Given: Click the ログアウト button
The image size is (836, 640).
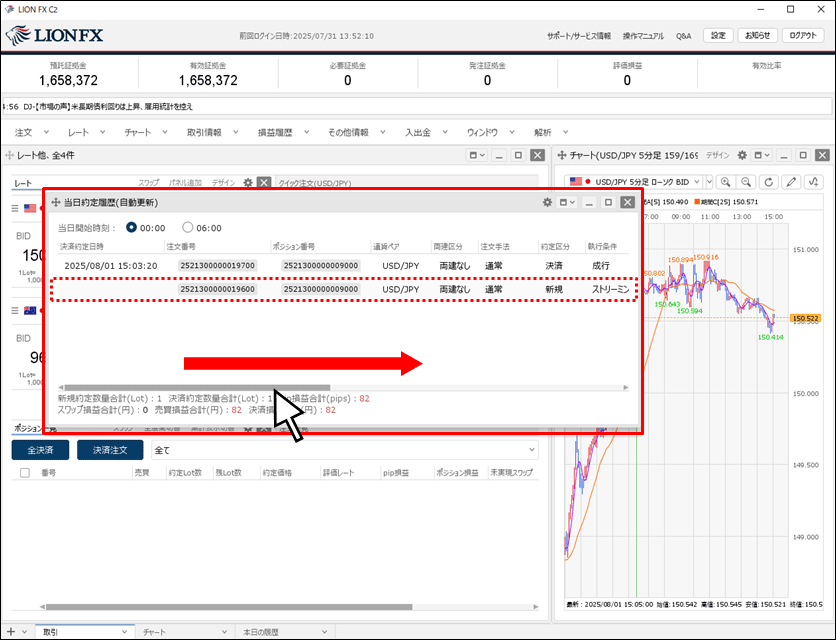Looking at the screenshot, I should 802,35.
